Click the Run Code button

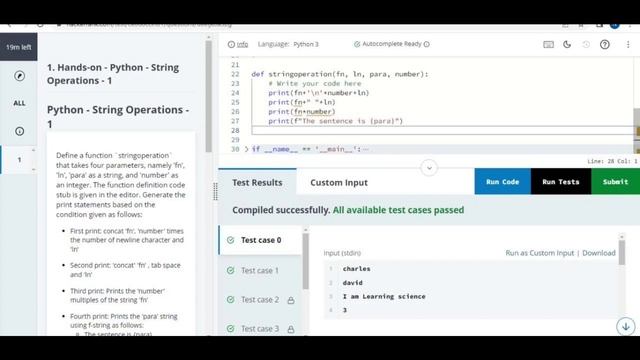point(502,182)
